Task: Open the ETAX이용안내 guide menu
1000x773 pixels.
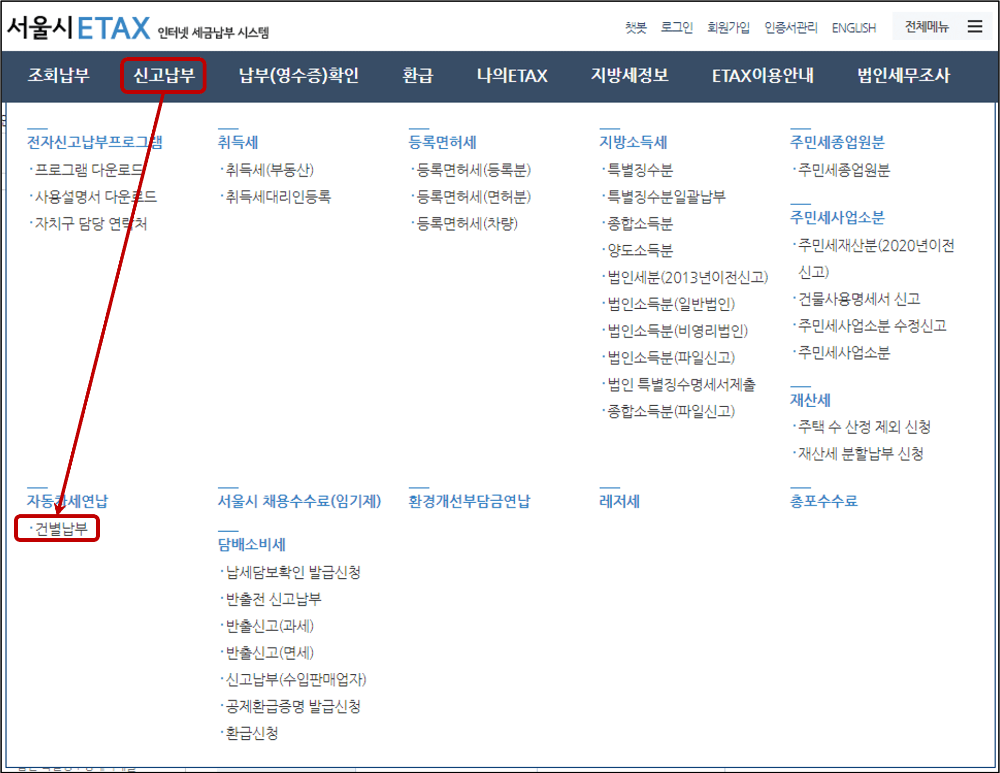Action: (763, 74)
